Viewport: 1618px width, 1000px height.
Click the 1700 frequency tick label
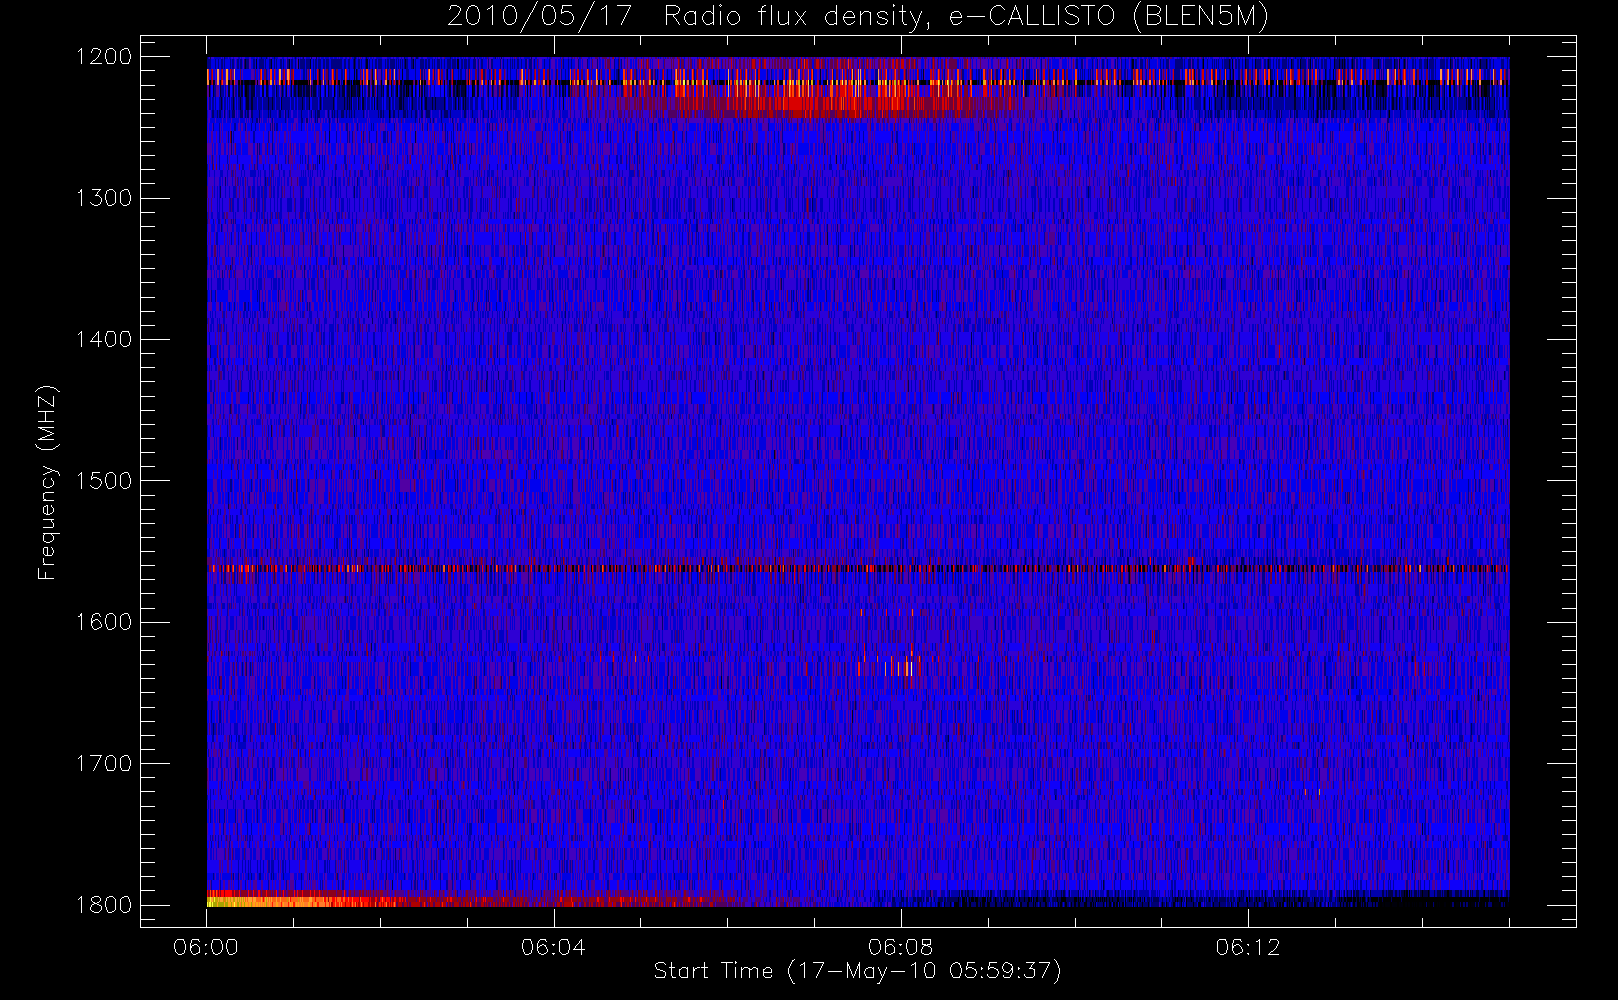tap(104, 764)
